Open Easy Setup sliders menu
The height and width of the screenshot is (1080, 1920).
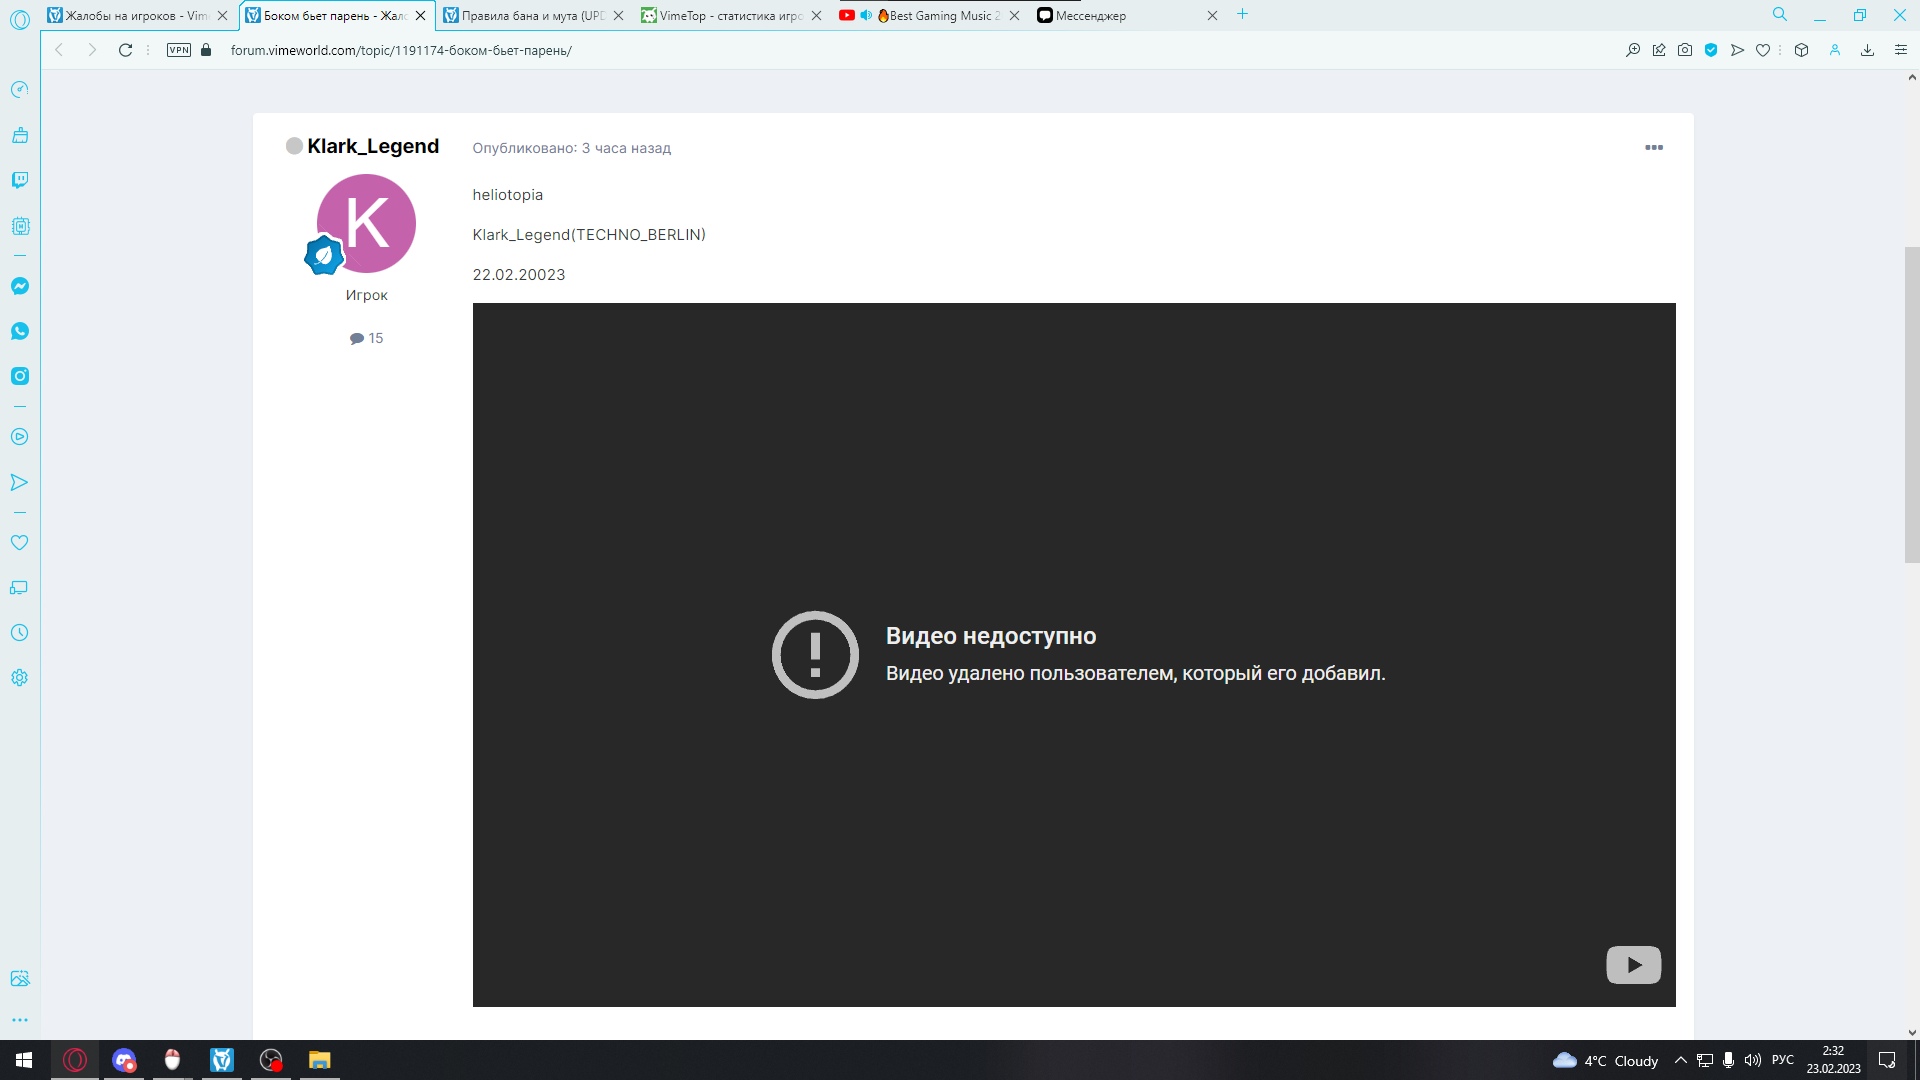coord(1901,50)
